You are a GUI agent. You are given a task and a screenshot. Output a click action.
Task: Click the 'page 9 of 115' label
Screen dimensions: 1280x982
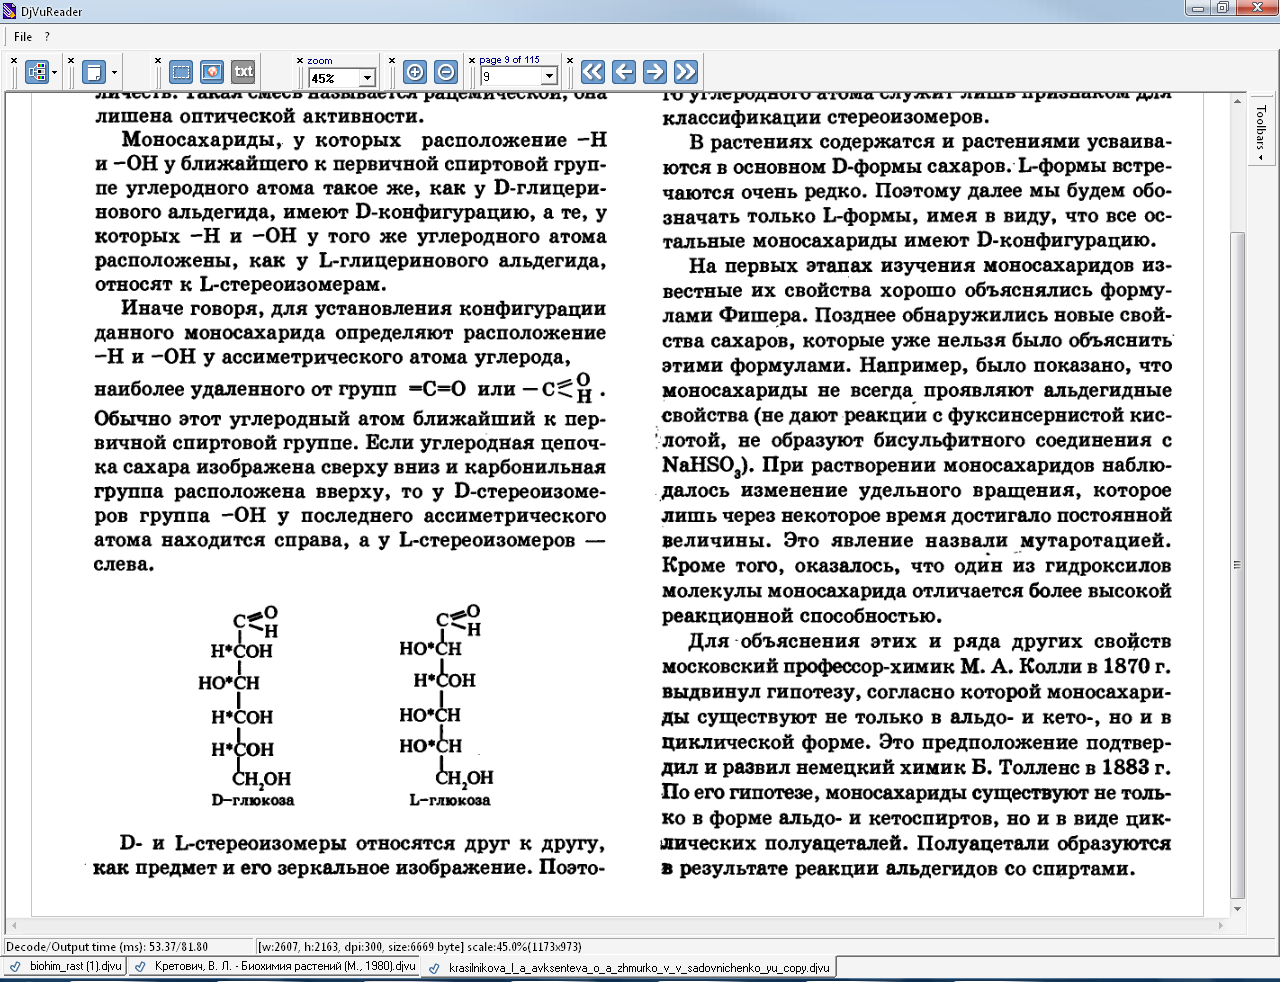click(x=510, y=60)
